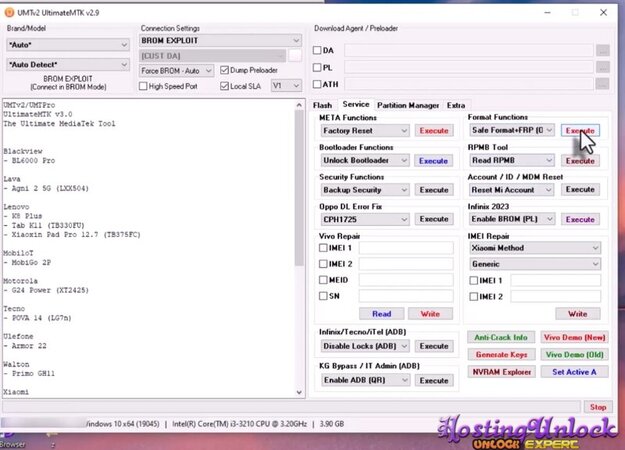625x450 pixels.
Task: Click the PL file browse button
Action: pos(602,67)
